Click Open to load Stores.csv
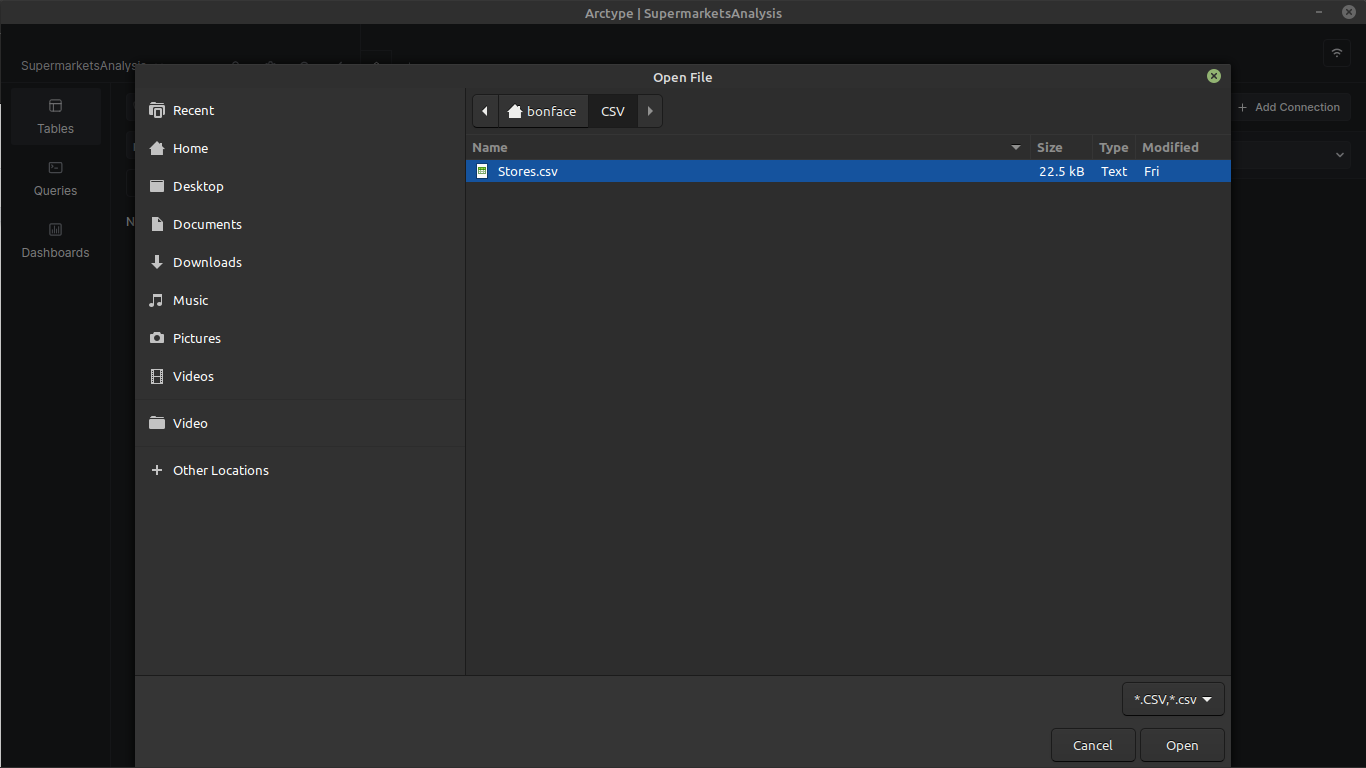 pos(1182,745)
